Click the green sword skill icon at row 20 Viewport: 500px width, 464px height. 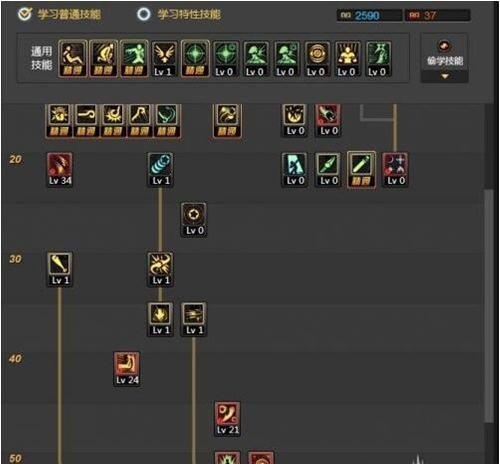(x=361, y=170)
